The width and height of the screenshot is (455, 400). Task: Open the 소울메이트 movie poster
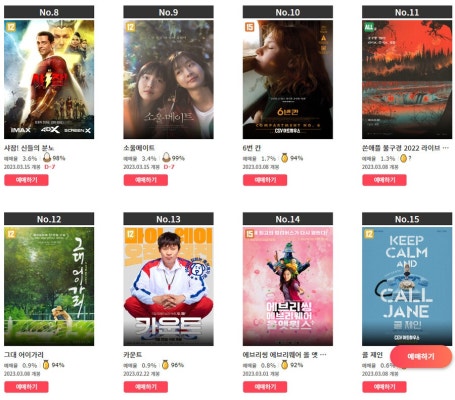click(x=168, y=79)
